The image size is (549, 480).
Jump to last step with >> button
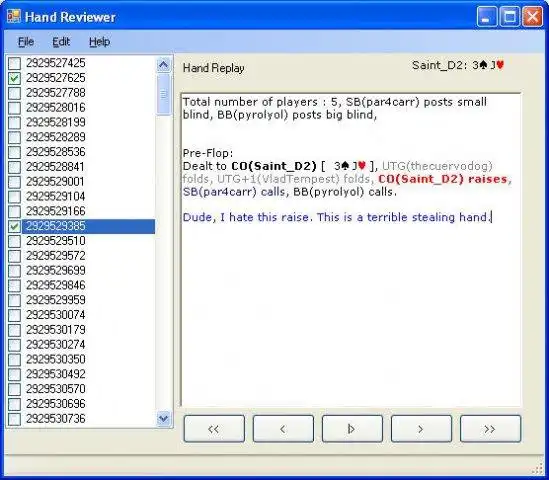[490, 429]
